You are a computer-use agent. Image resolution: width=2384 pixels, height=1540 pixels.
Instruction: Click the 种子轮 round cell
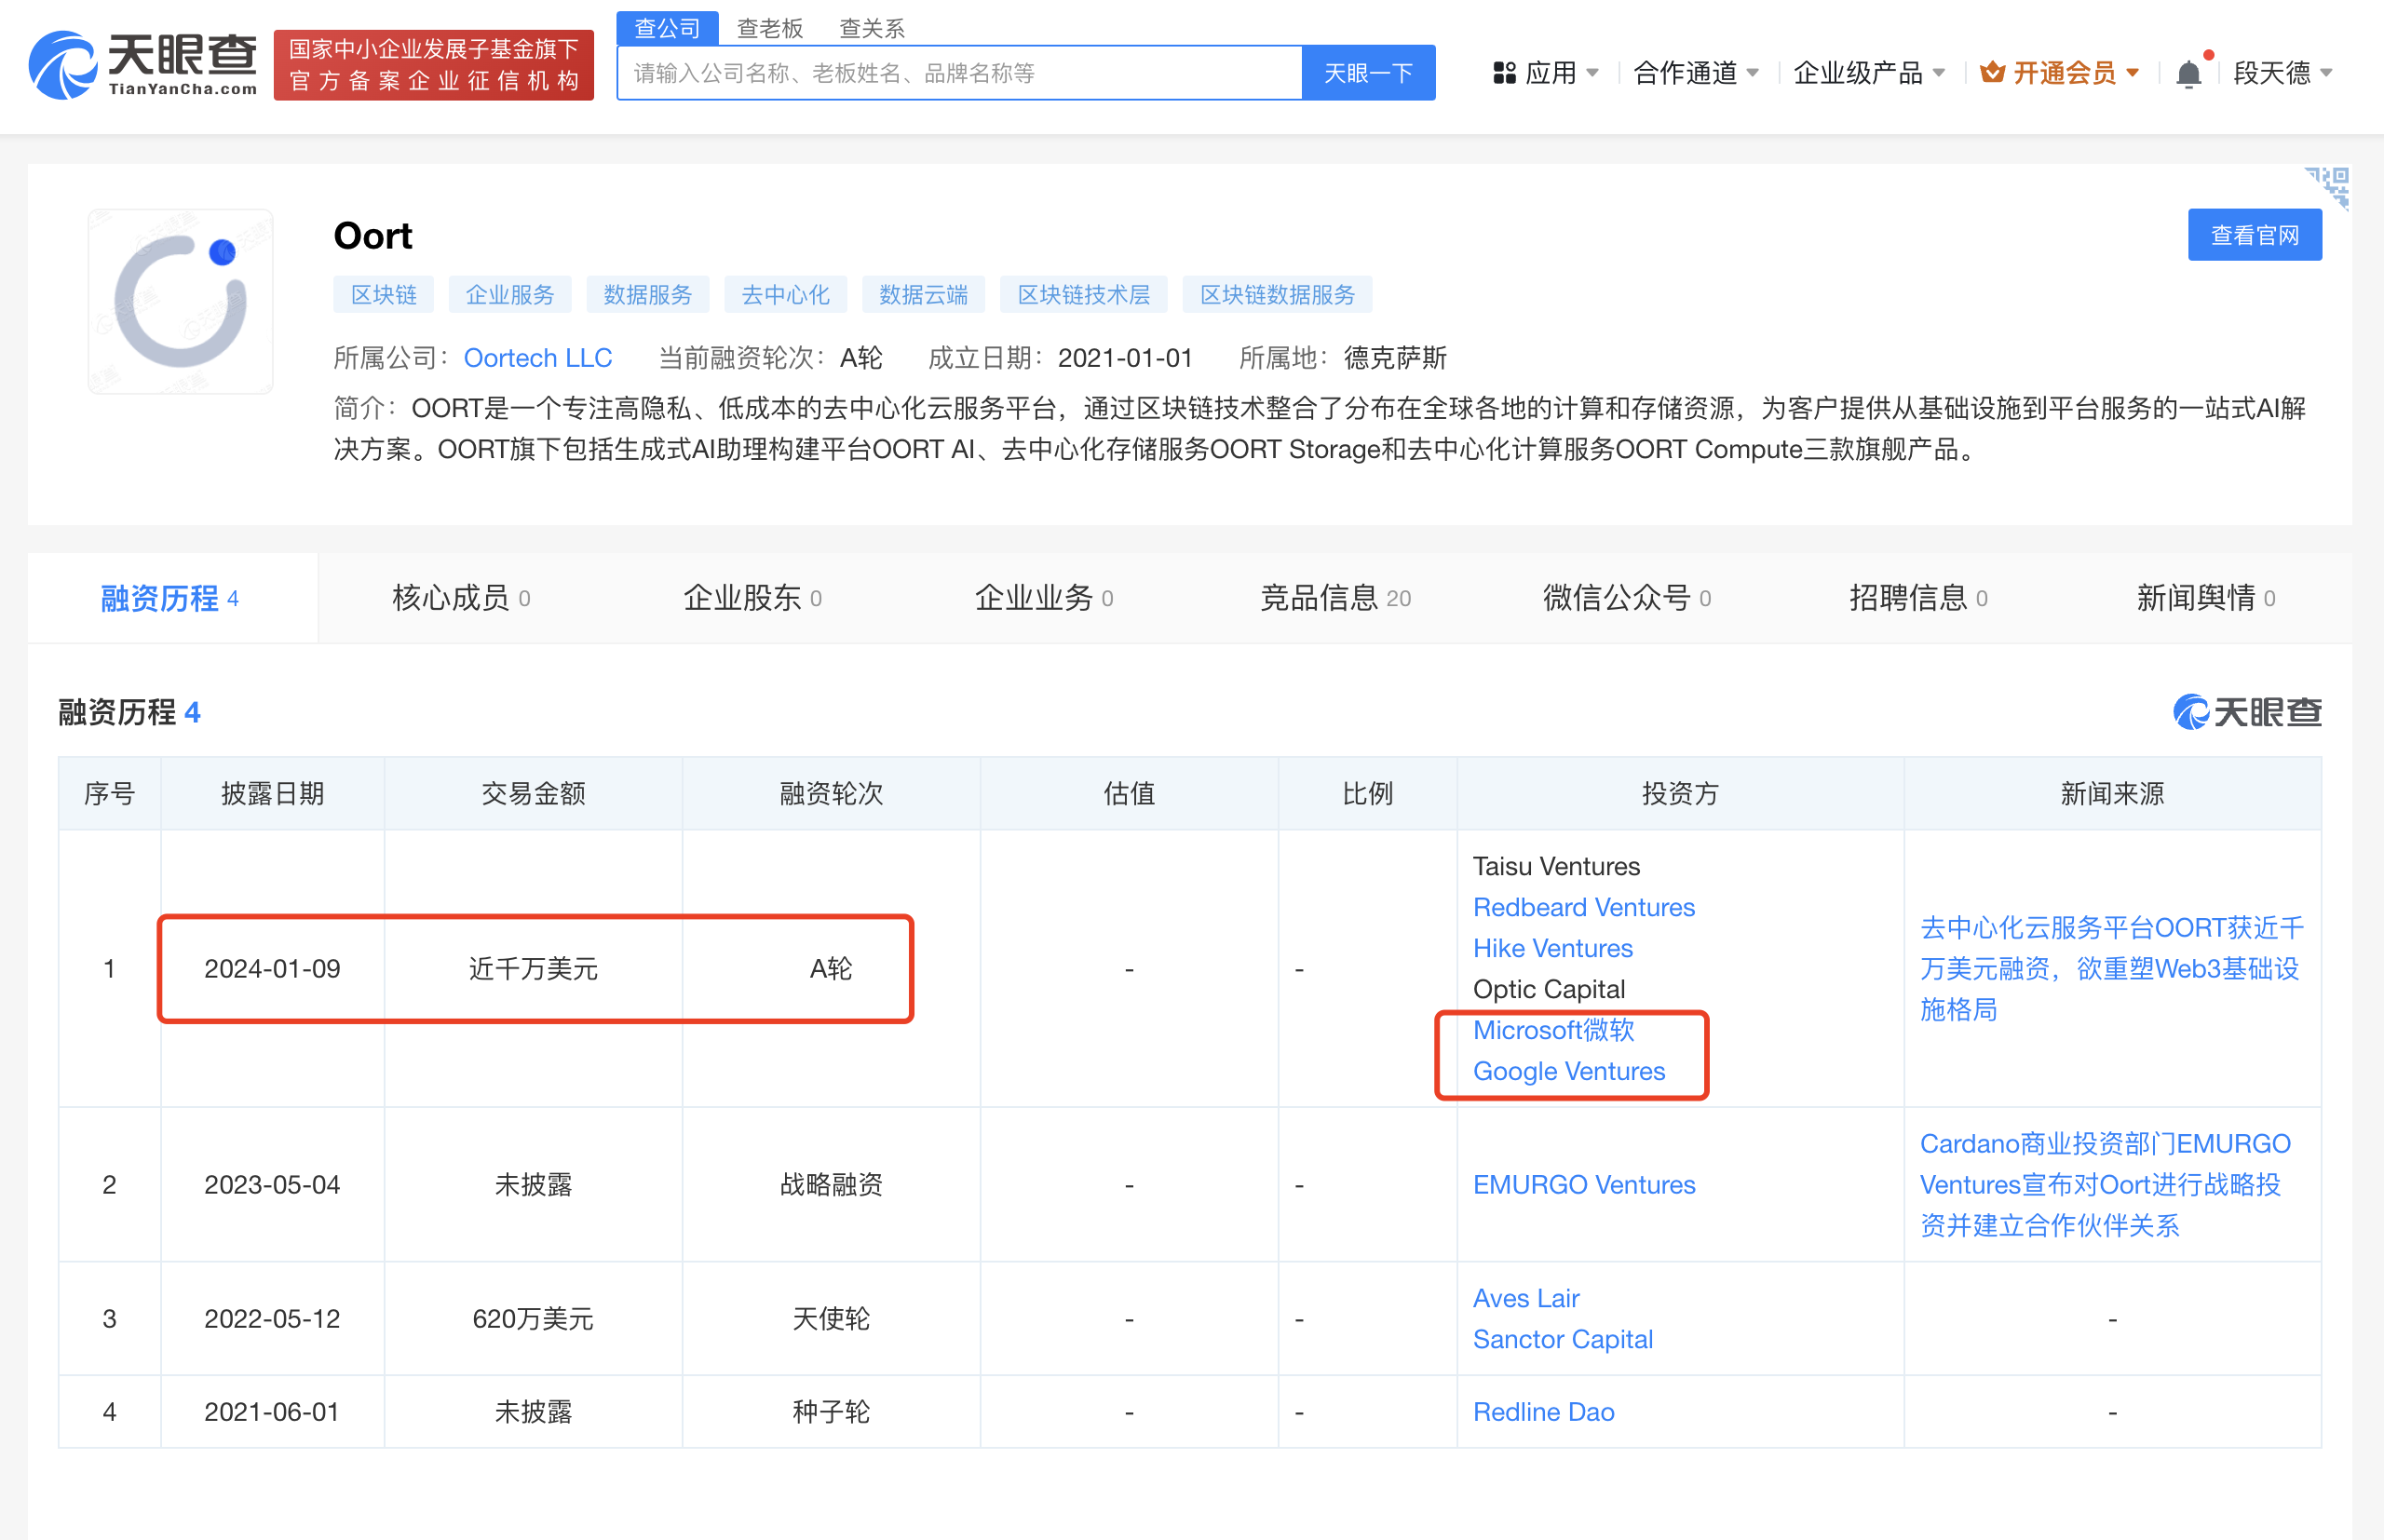(831, 1412)
